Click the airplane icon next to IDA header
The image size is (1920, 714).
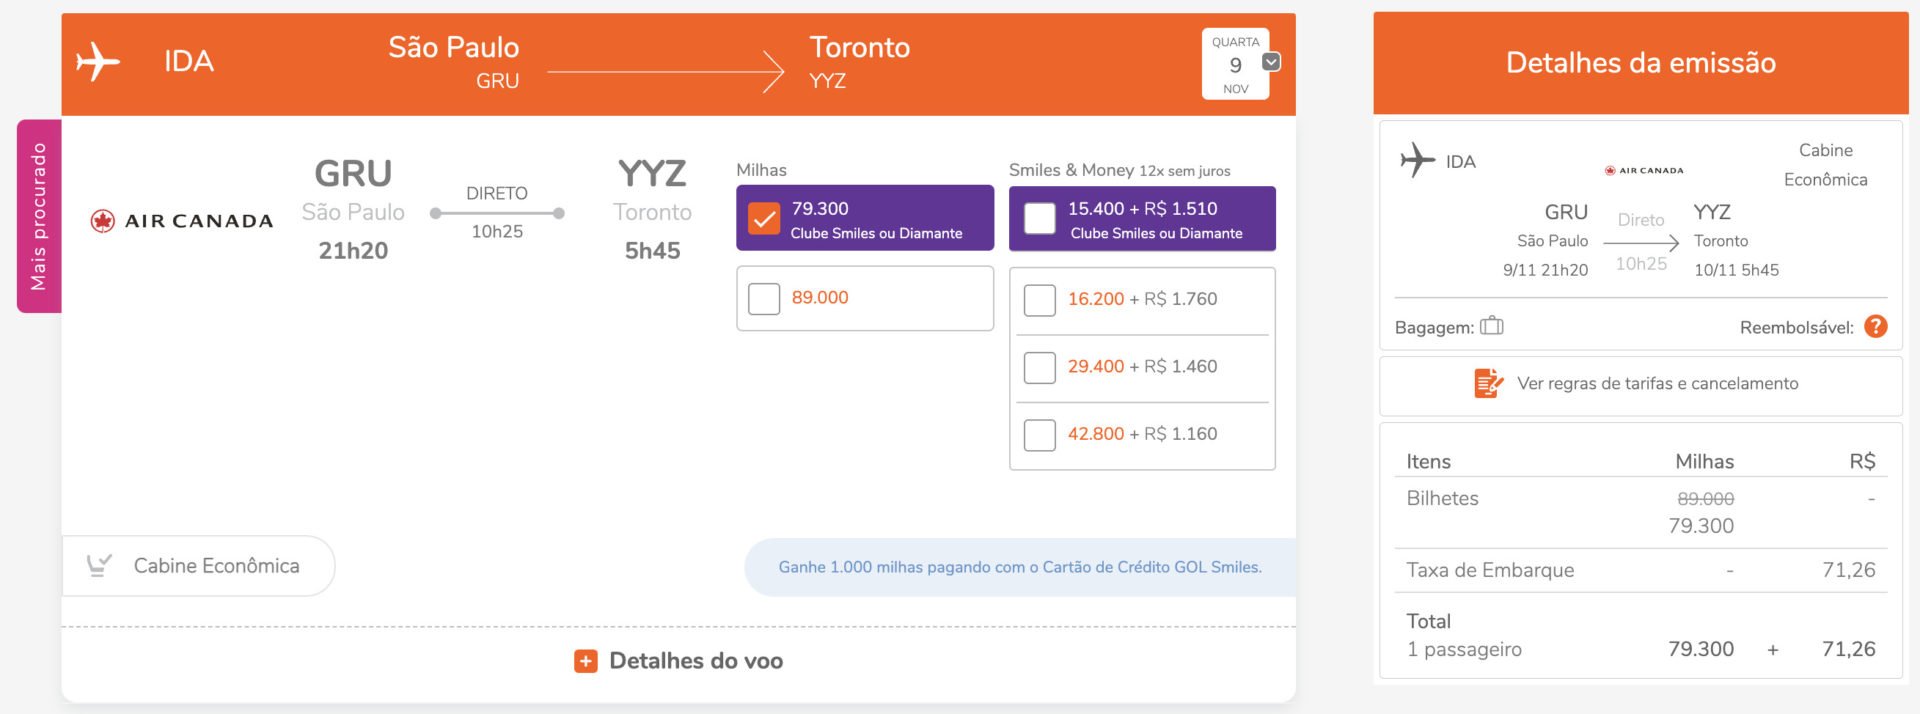[x=98, y=62]
